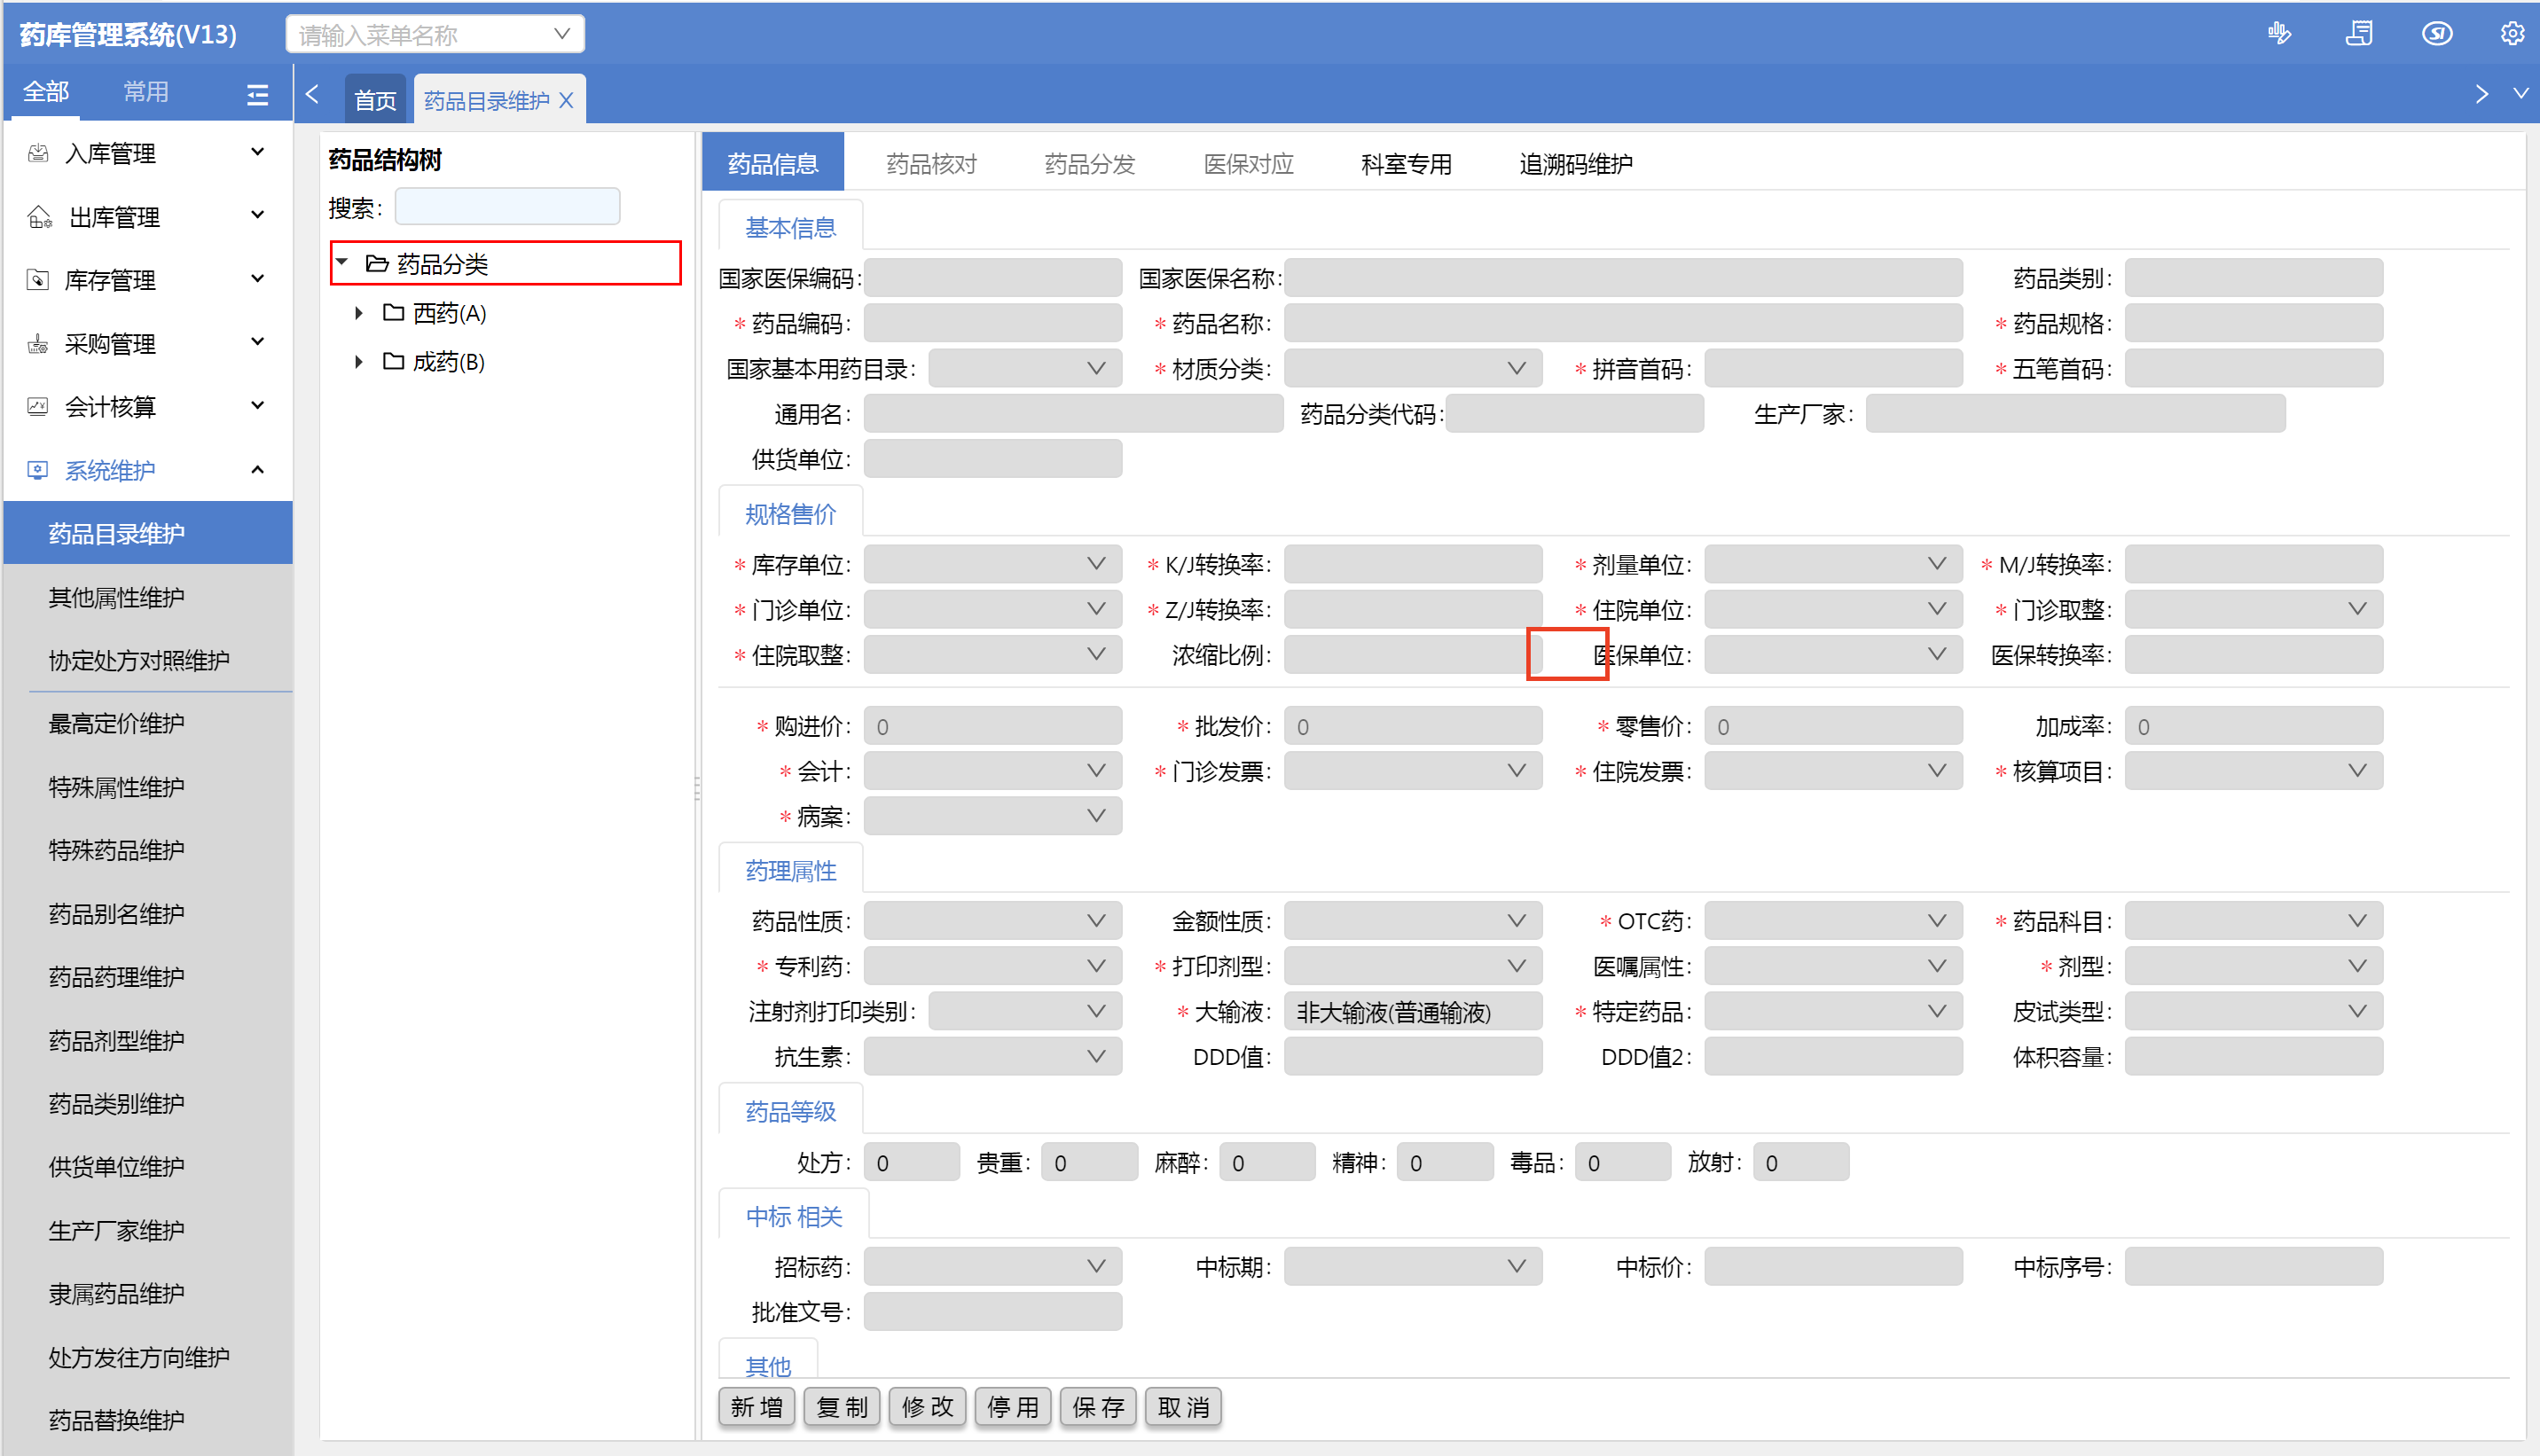This screenshot has height=1456, width=2540.
Task: Open the tab list dropdown chevron
Action: [2520, 94]
